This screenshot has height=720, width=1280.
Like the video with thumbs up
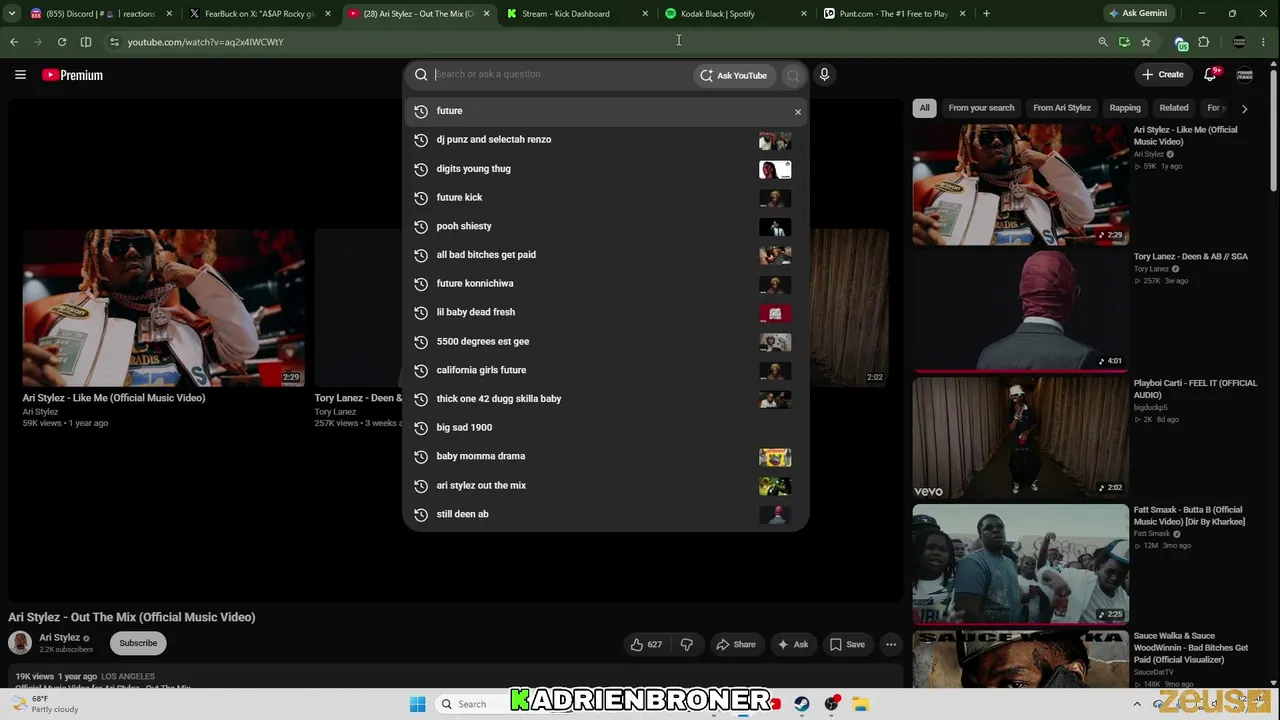click(x=646, y=644)
